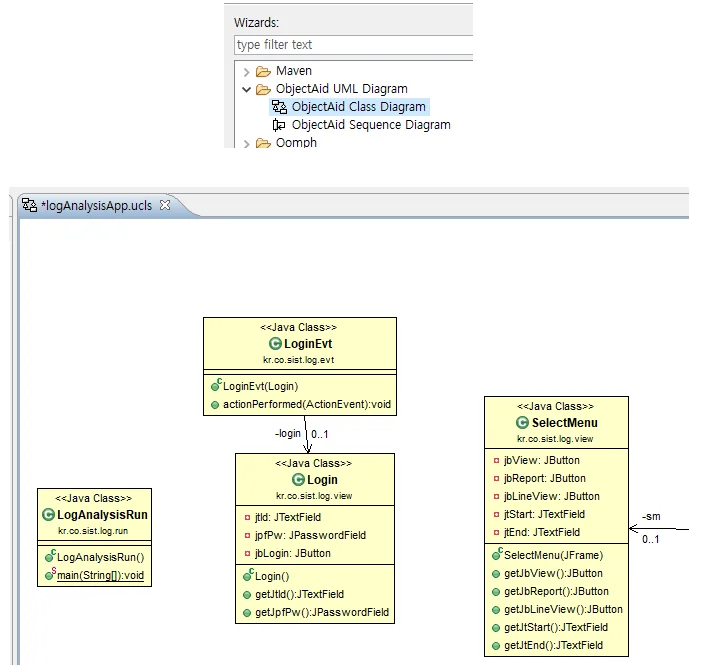
Task: Select Login() constructor entry
Action: pyautogui.click(x=272, y=576)
